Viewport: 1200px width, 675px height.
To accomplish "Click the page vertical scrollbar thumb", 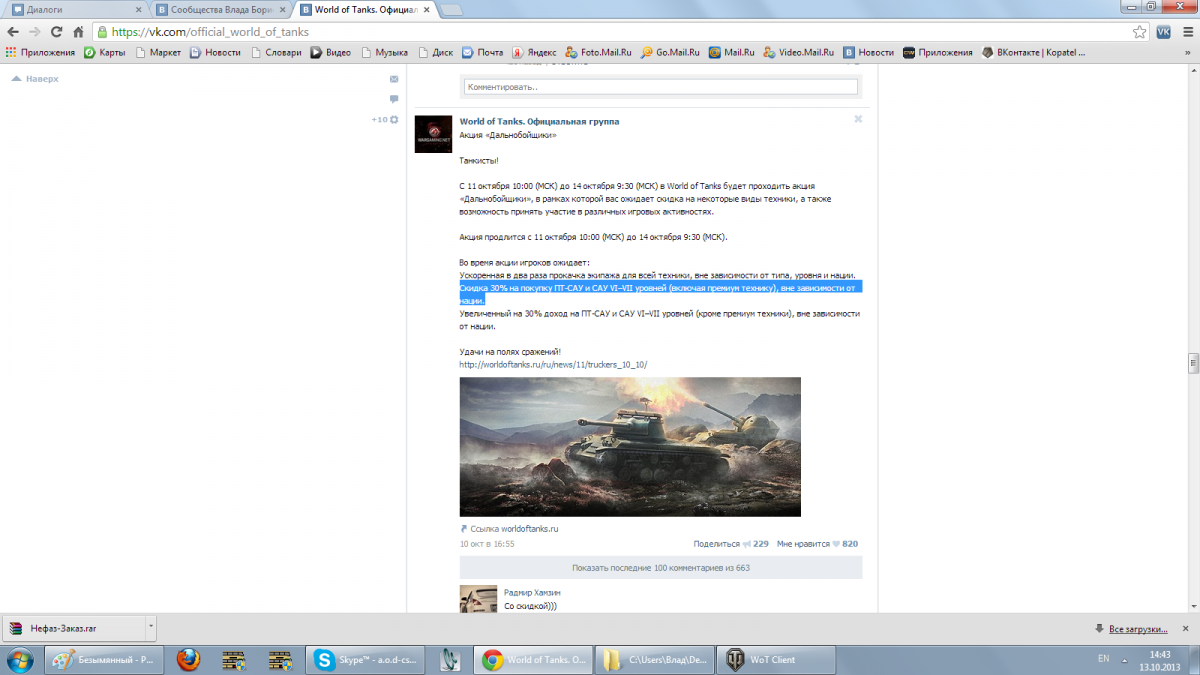I will tap(1193, 363).
